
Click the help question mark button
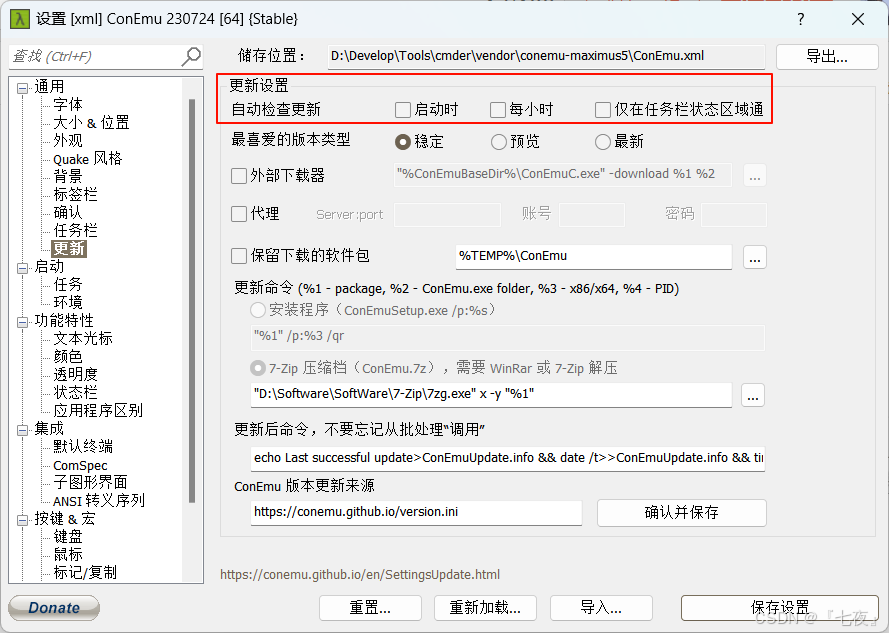801,19
